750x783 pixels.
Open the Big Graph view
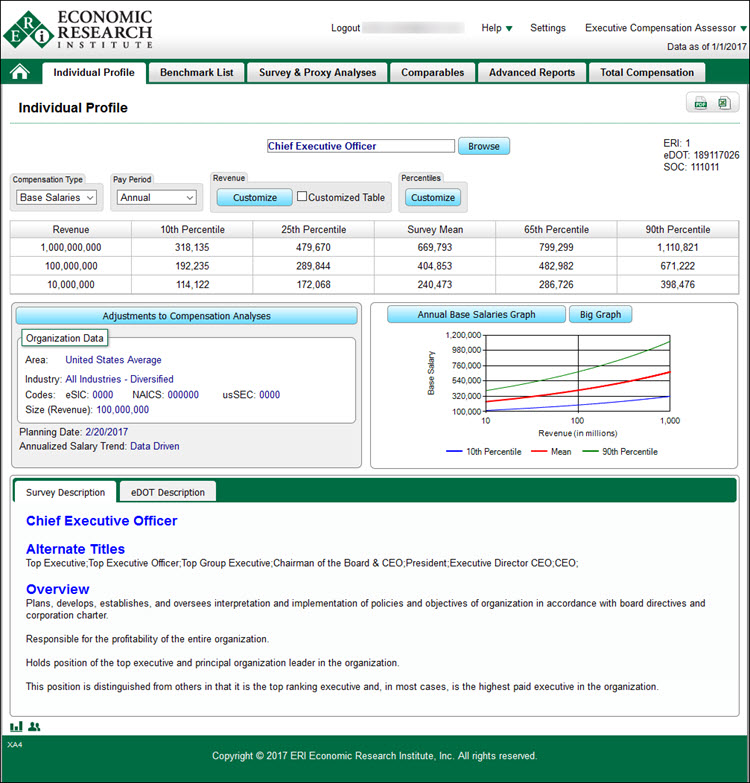coord(600,314)
